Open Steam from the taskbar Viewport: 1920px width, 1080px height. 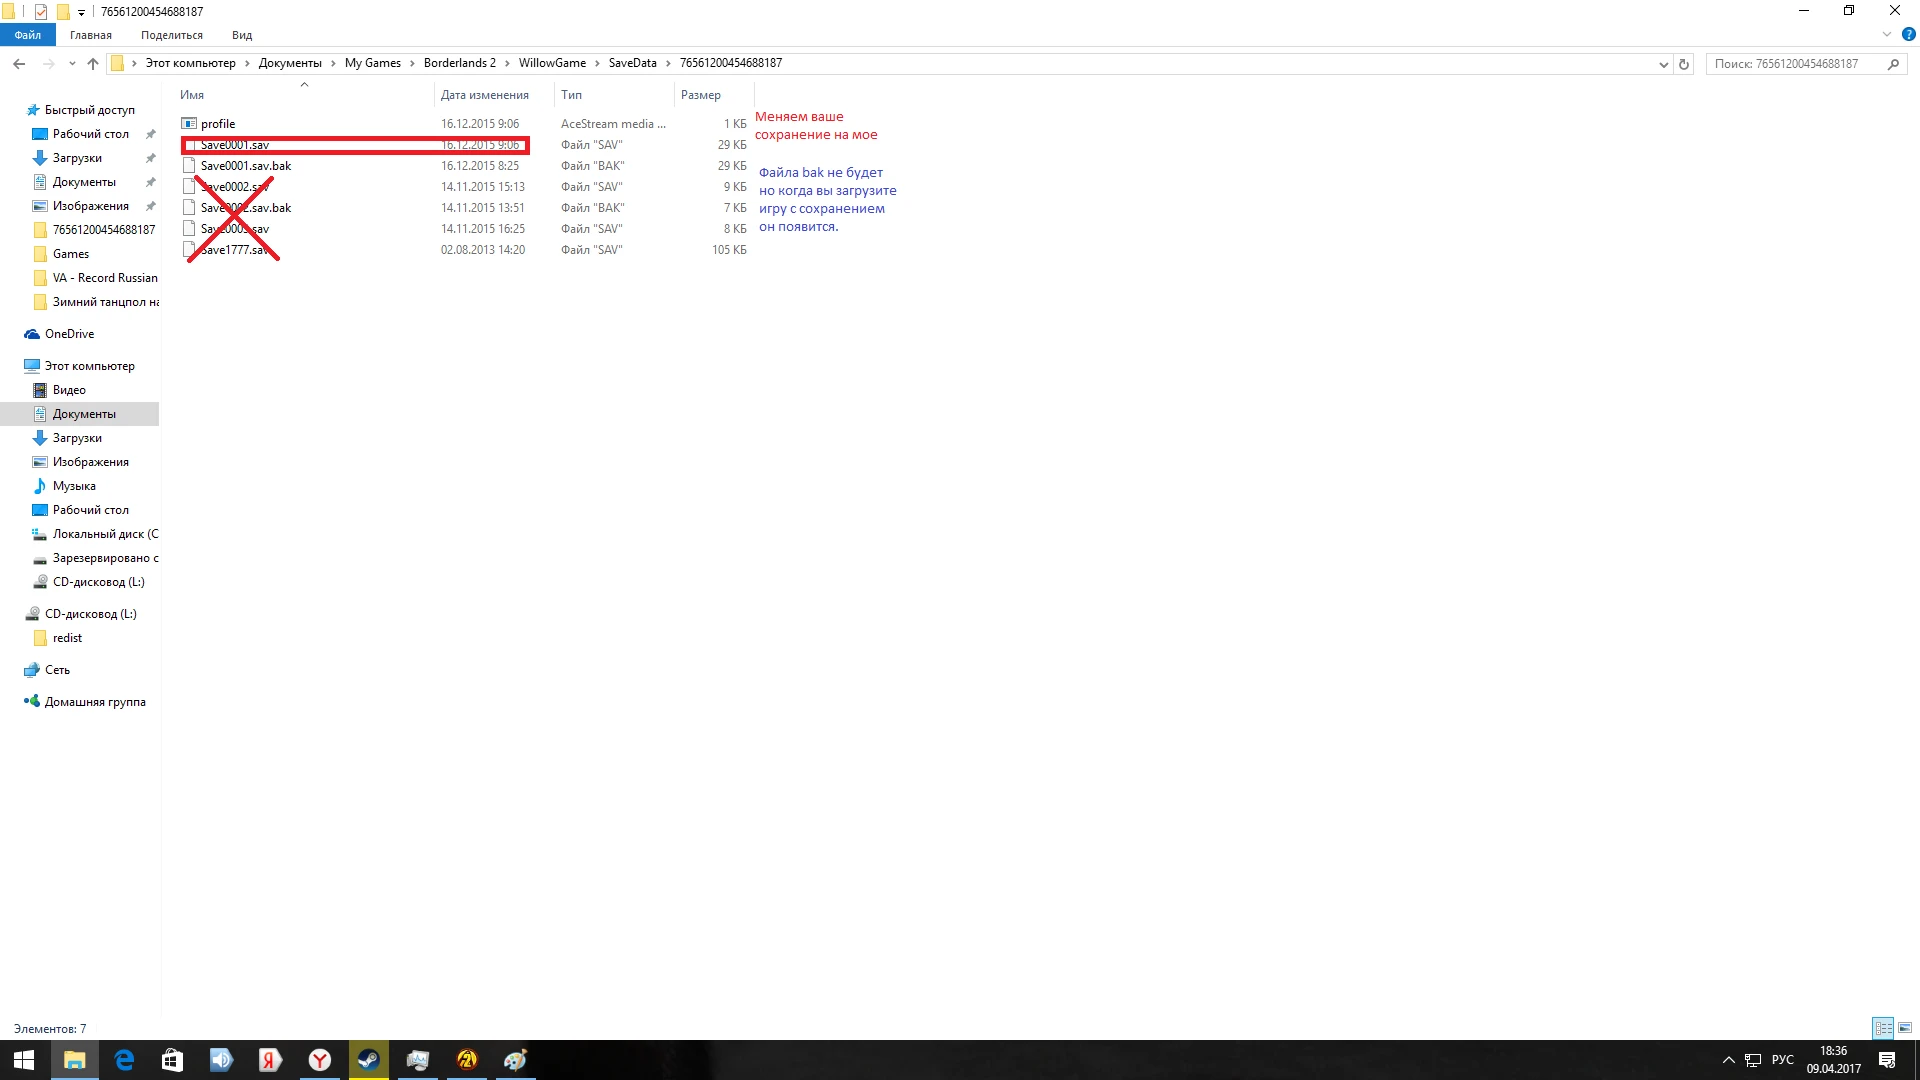368,1060
